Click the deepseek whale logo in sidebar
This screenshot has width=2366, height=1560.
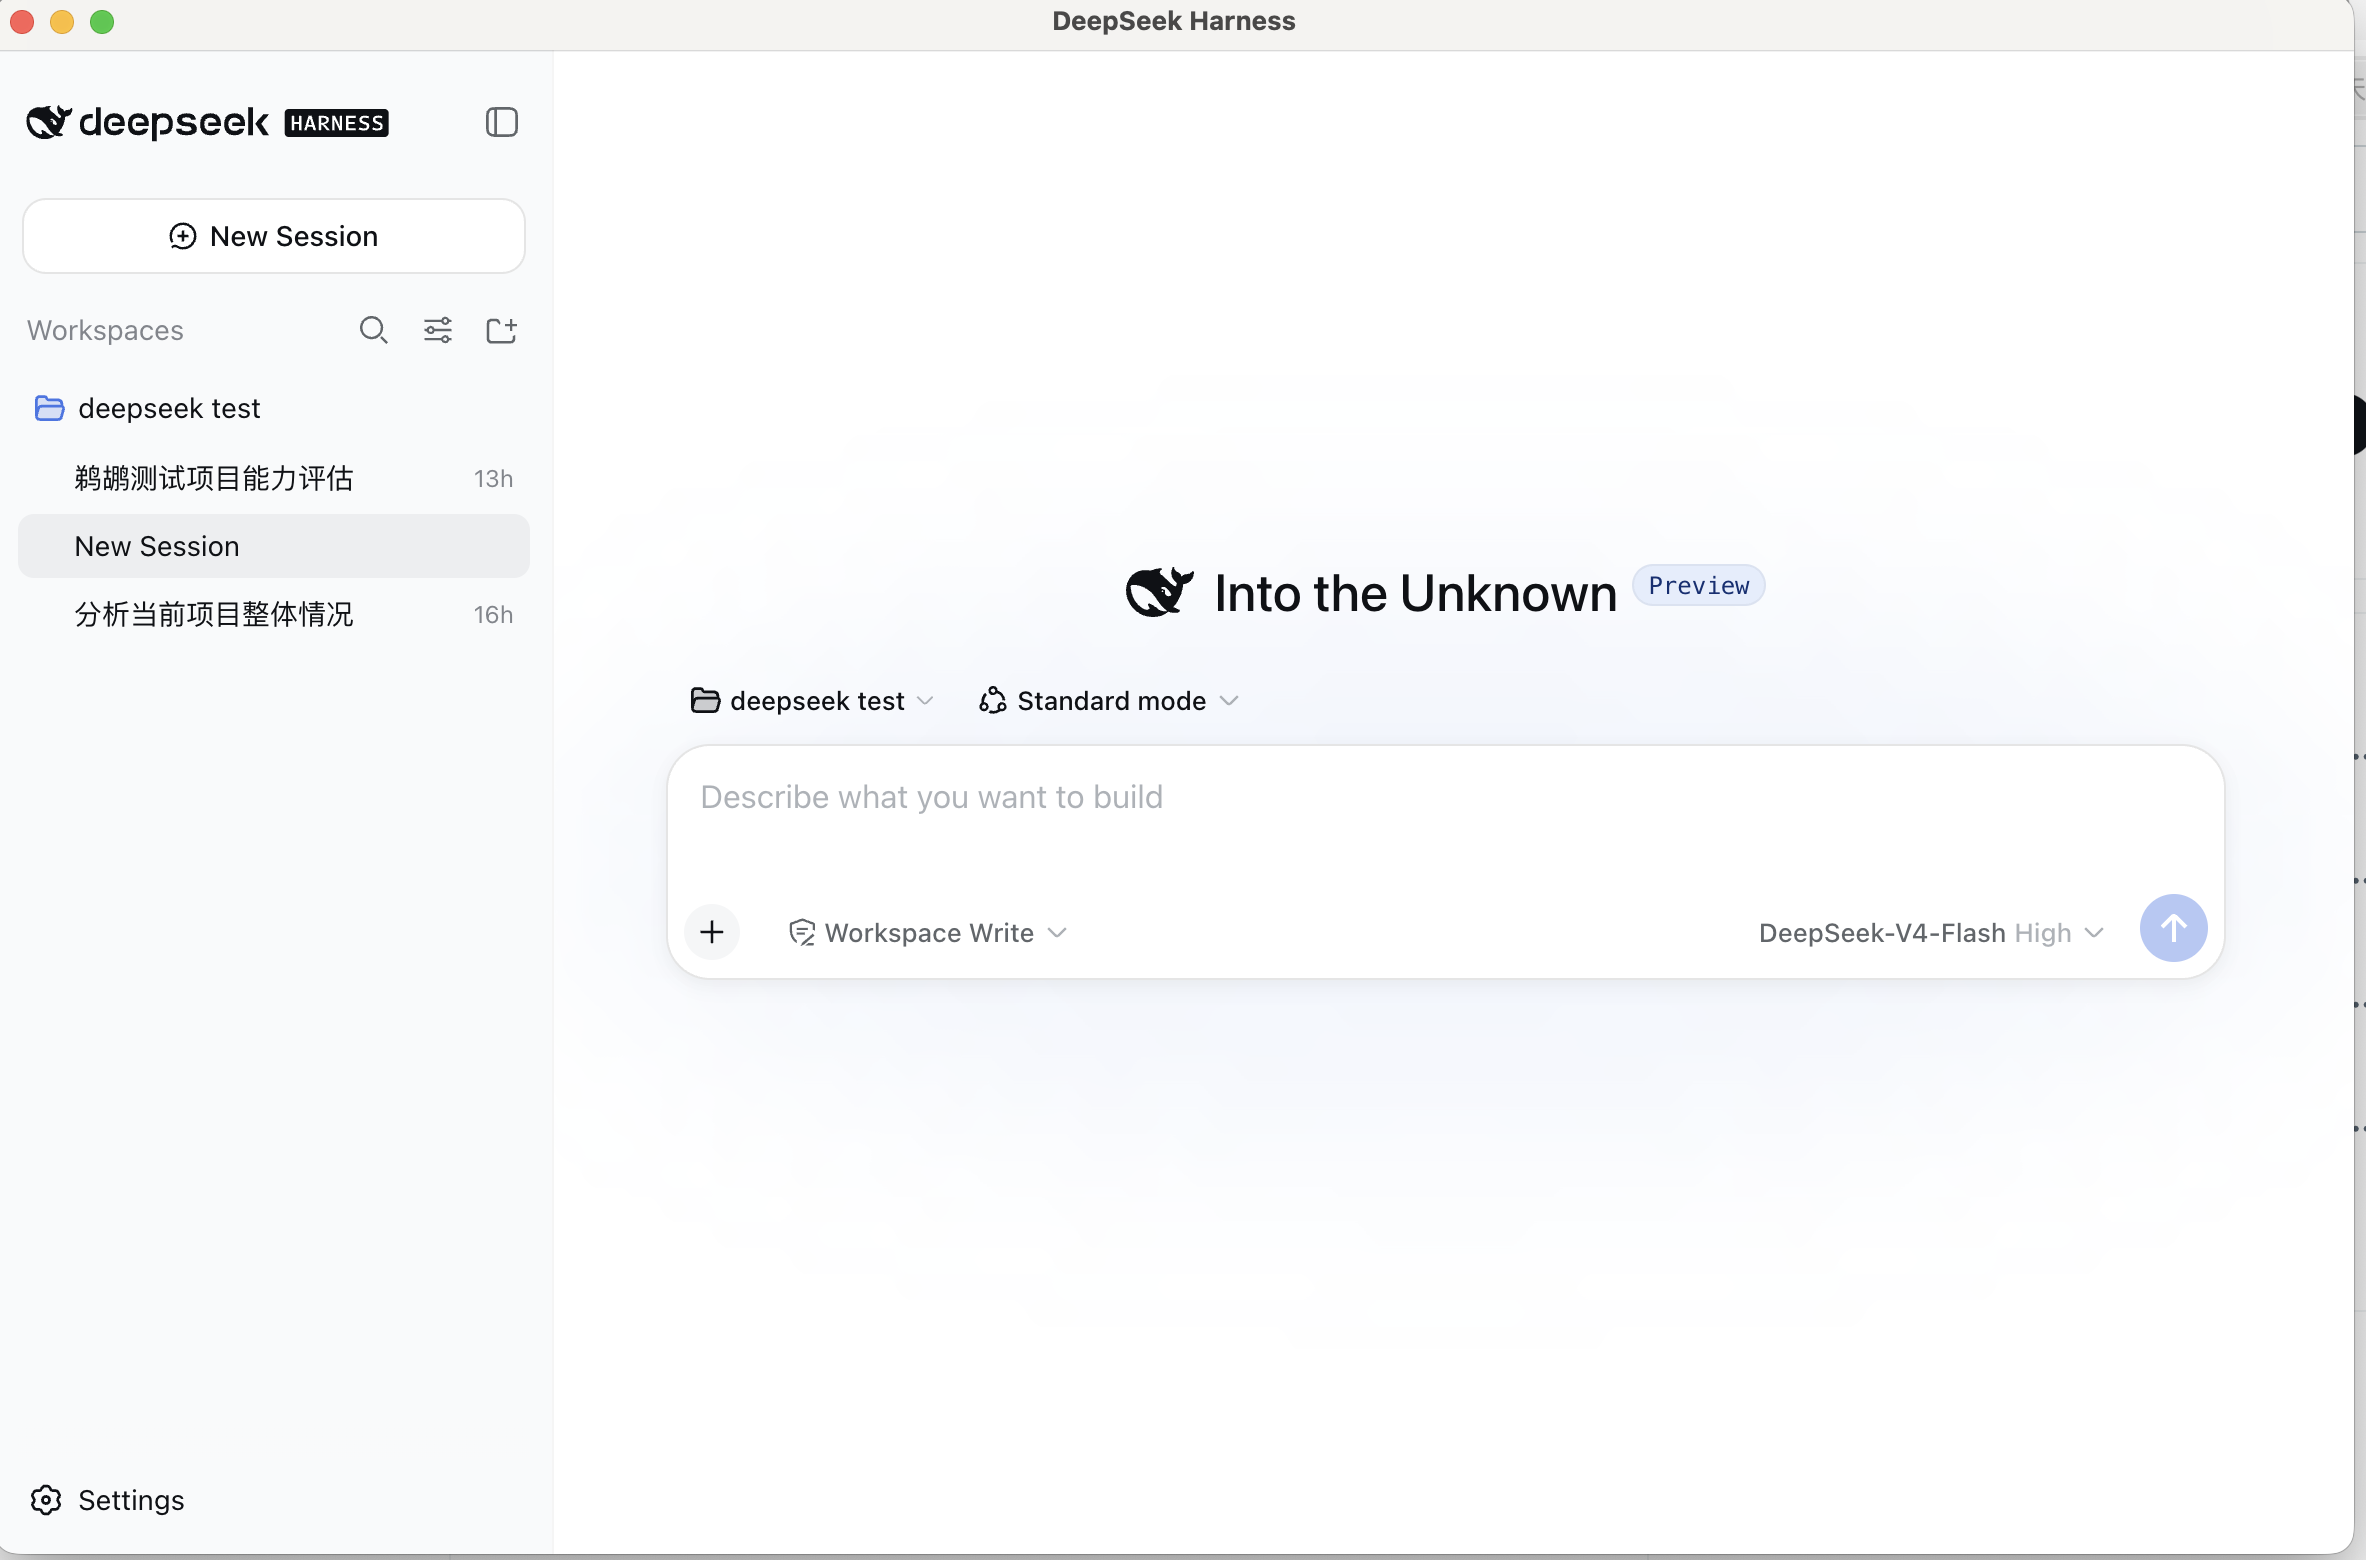pos(49,122)
